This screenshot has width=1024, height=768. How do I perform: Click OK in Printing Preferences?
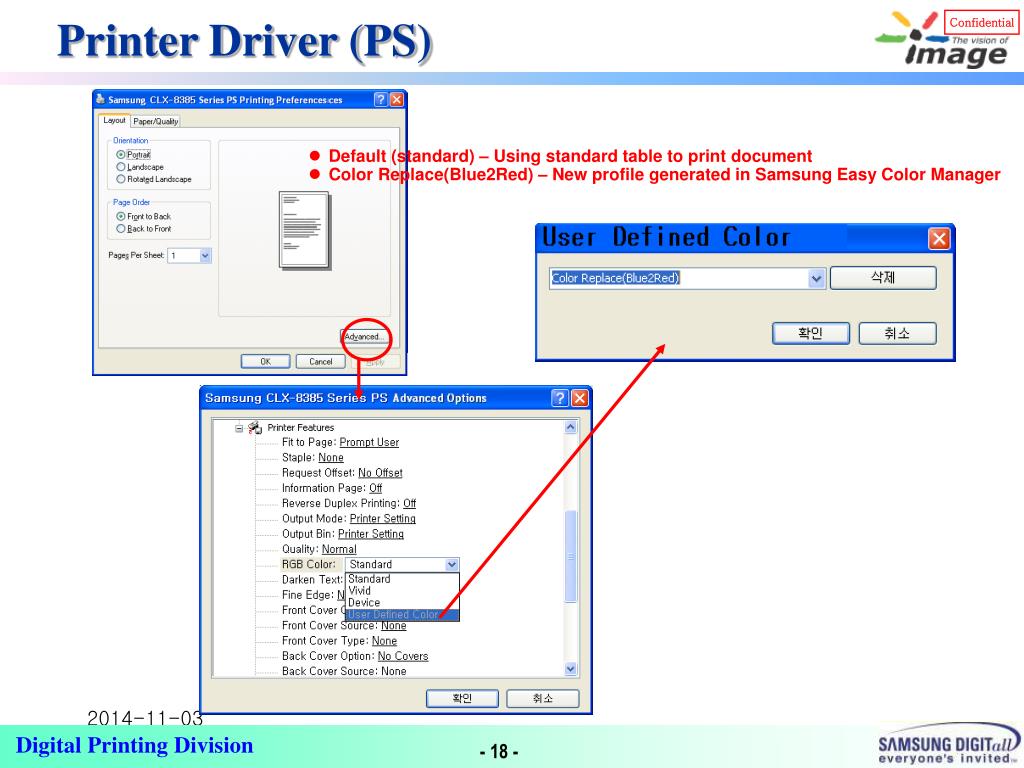pyautogui.click(x=265, y=362)
